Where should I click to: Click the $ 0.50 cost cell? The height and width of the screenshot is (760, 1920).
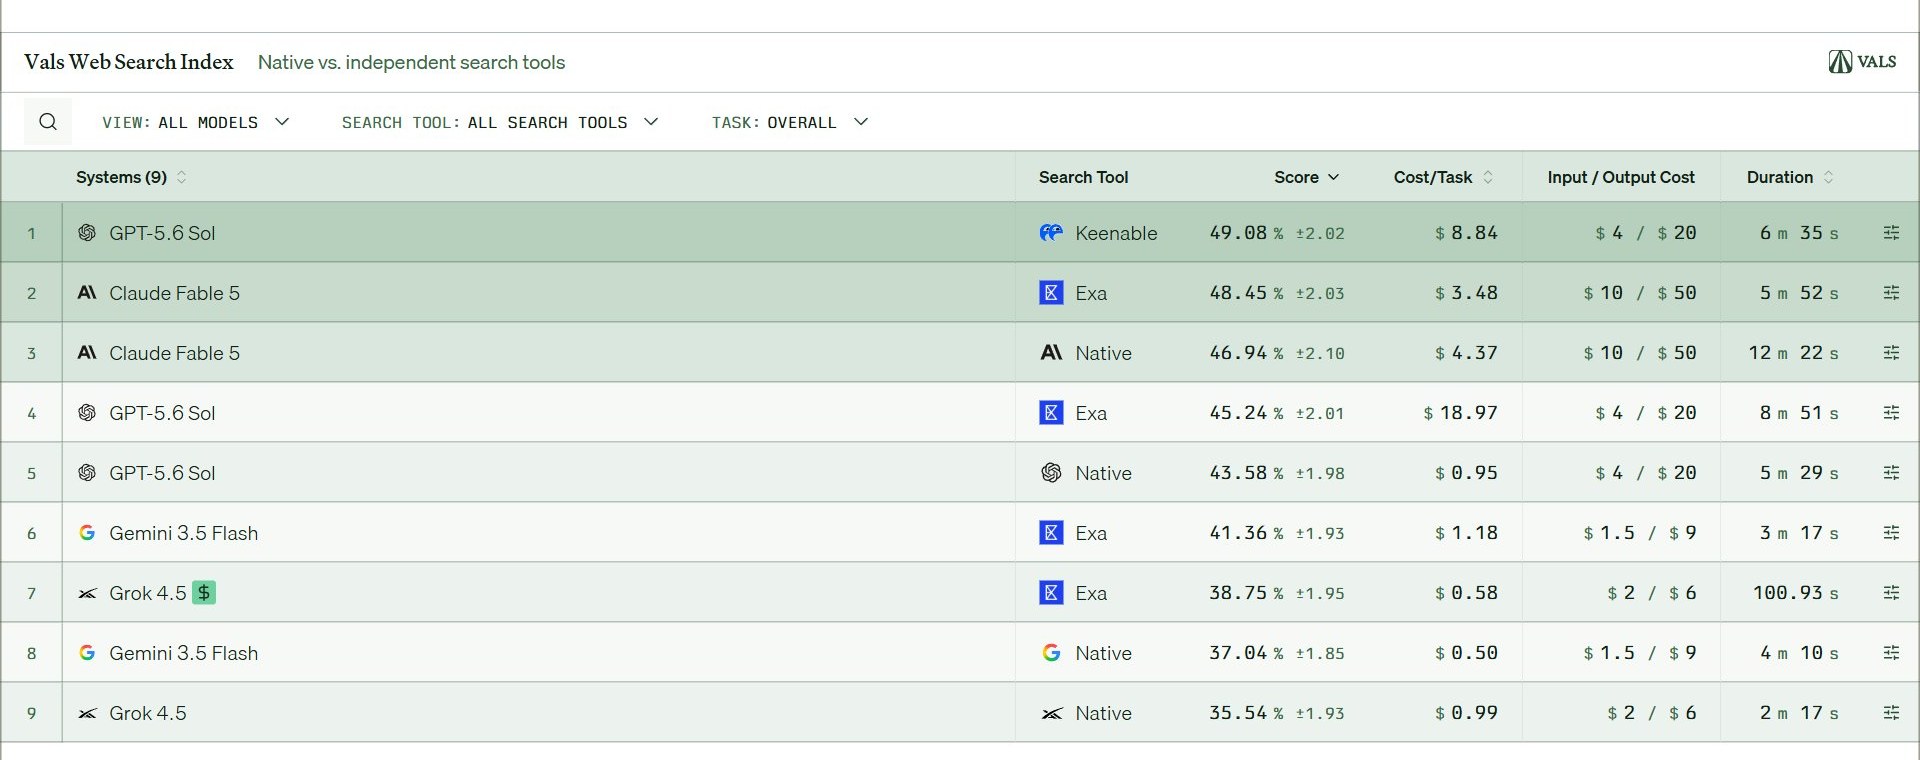tap(1466, 653)
